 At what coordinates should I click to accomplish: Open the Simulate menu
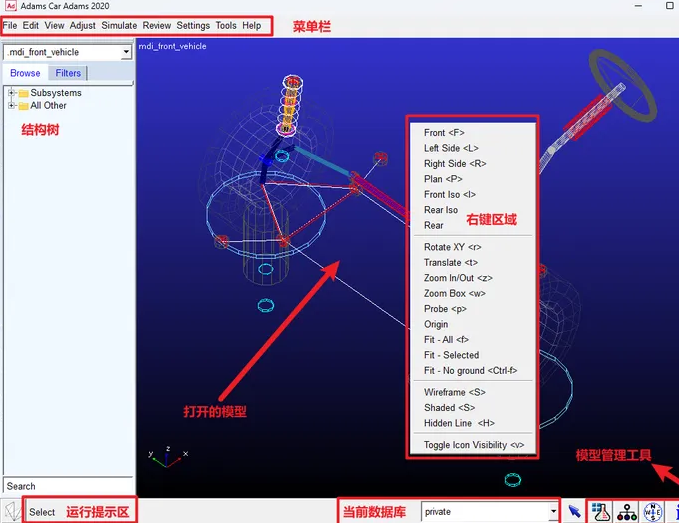pos(119,25)
